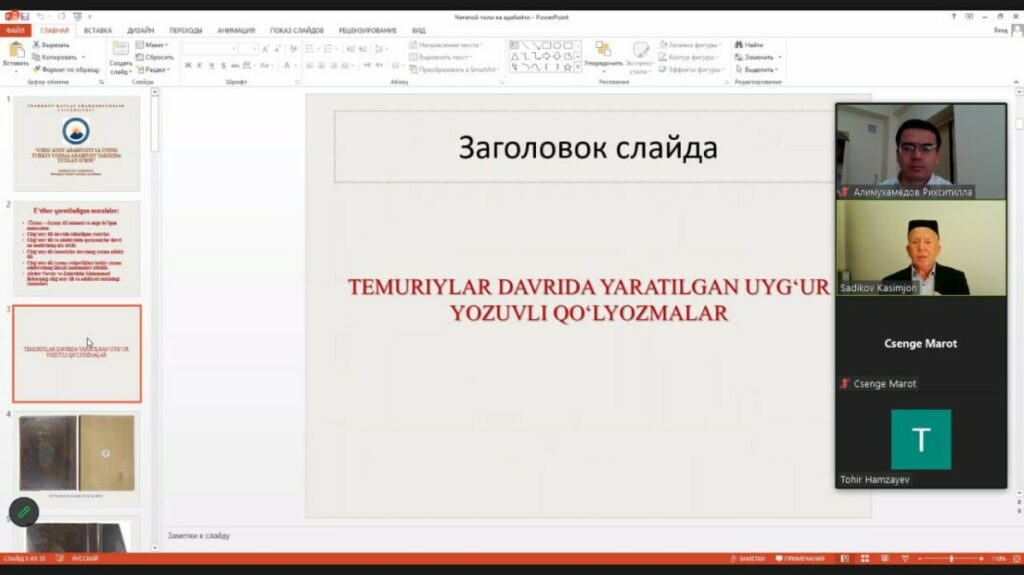Toggle Comments (Примечания) pane in status bar
The width and height of the screenshot is (1024, 575).
(799, 558)
